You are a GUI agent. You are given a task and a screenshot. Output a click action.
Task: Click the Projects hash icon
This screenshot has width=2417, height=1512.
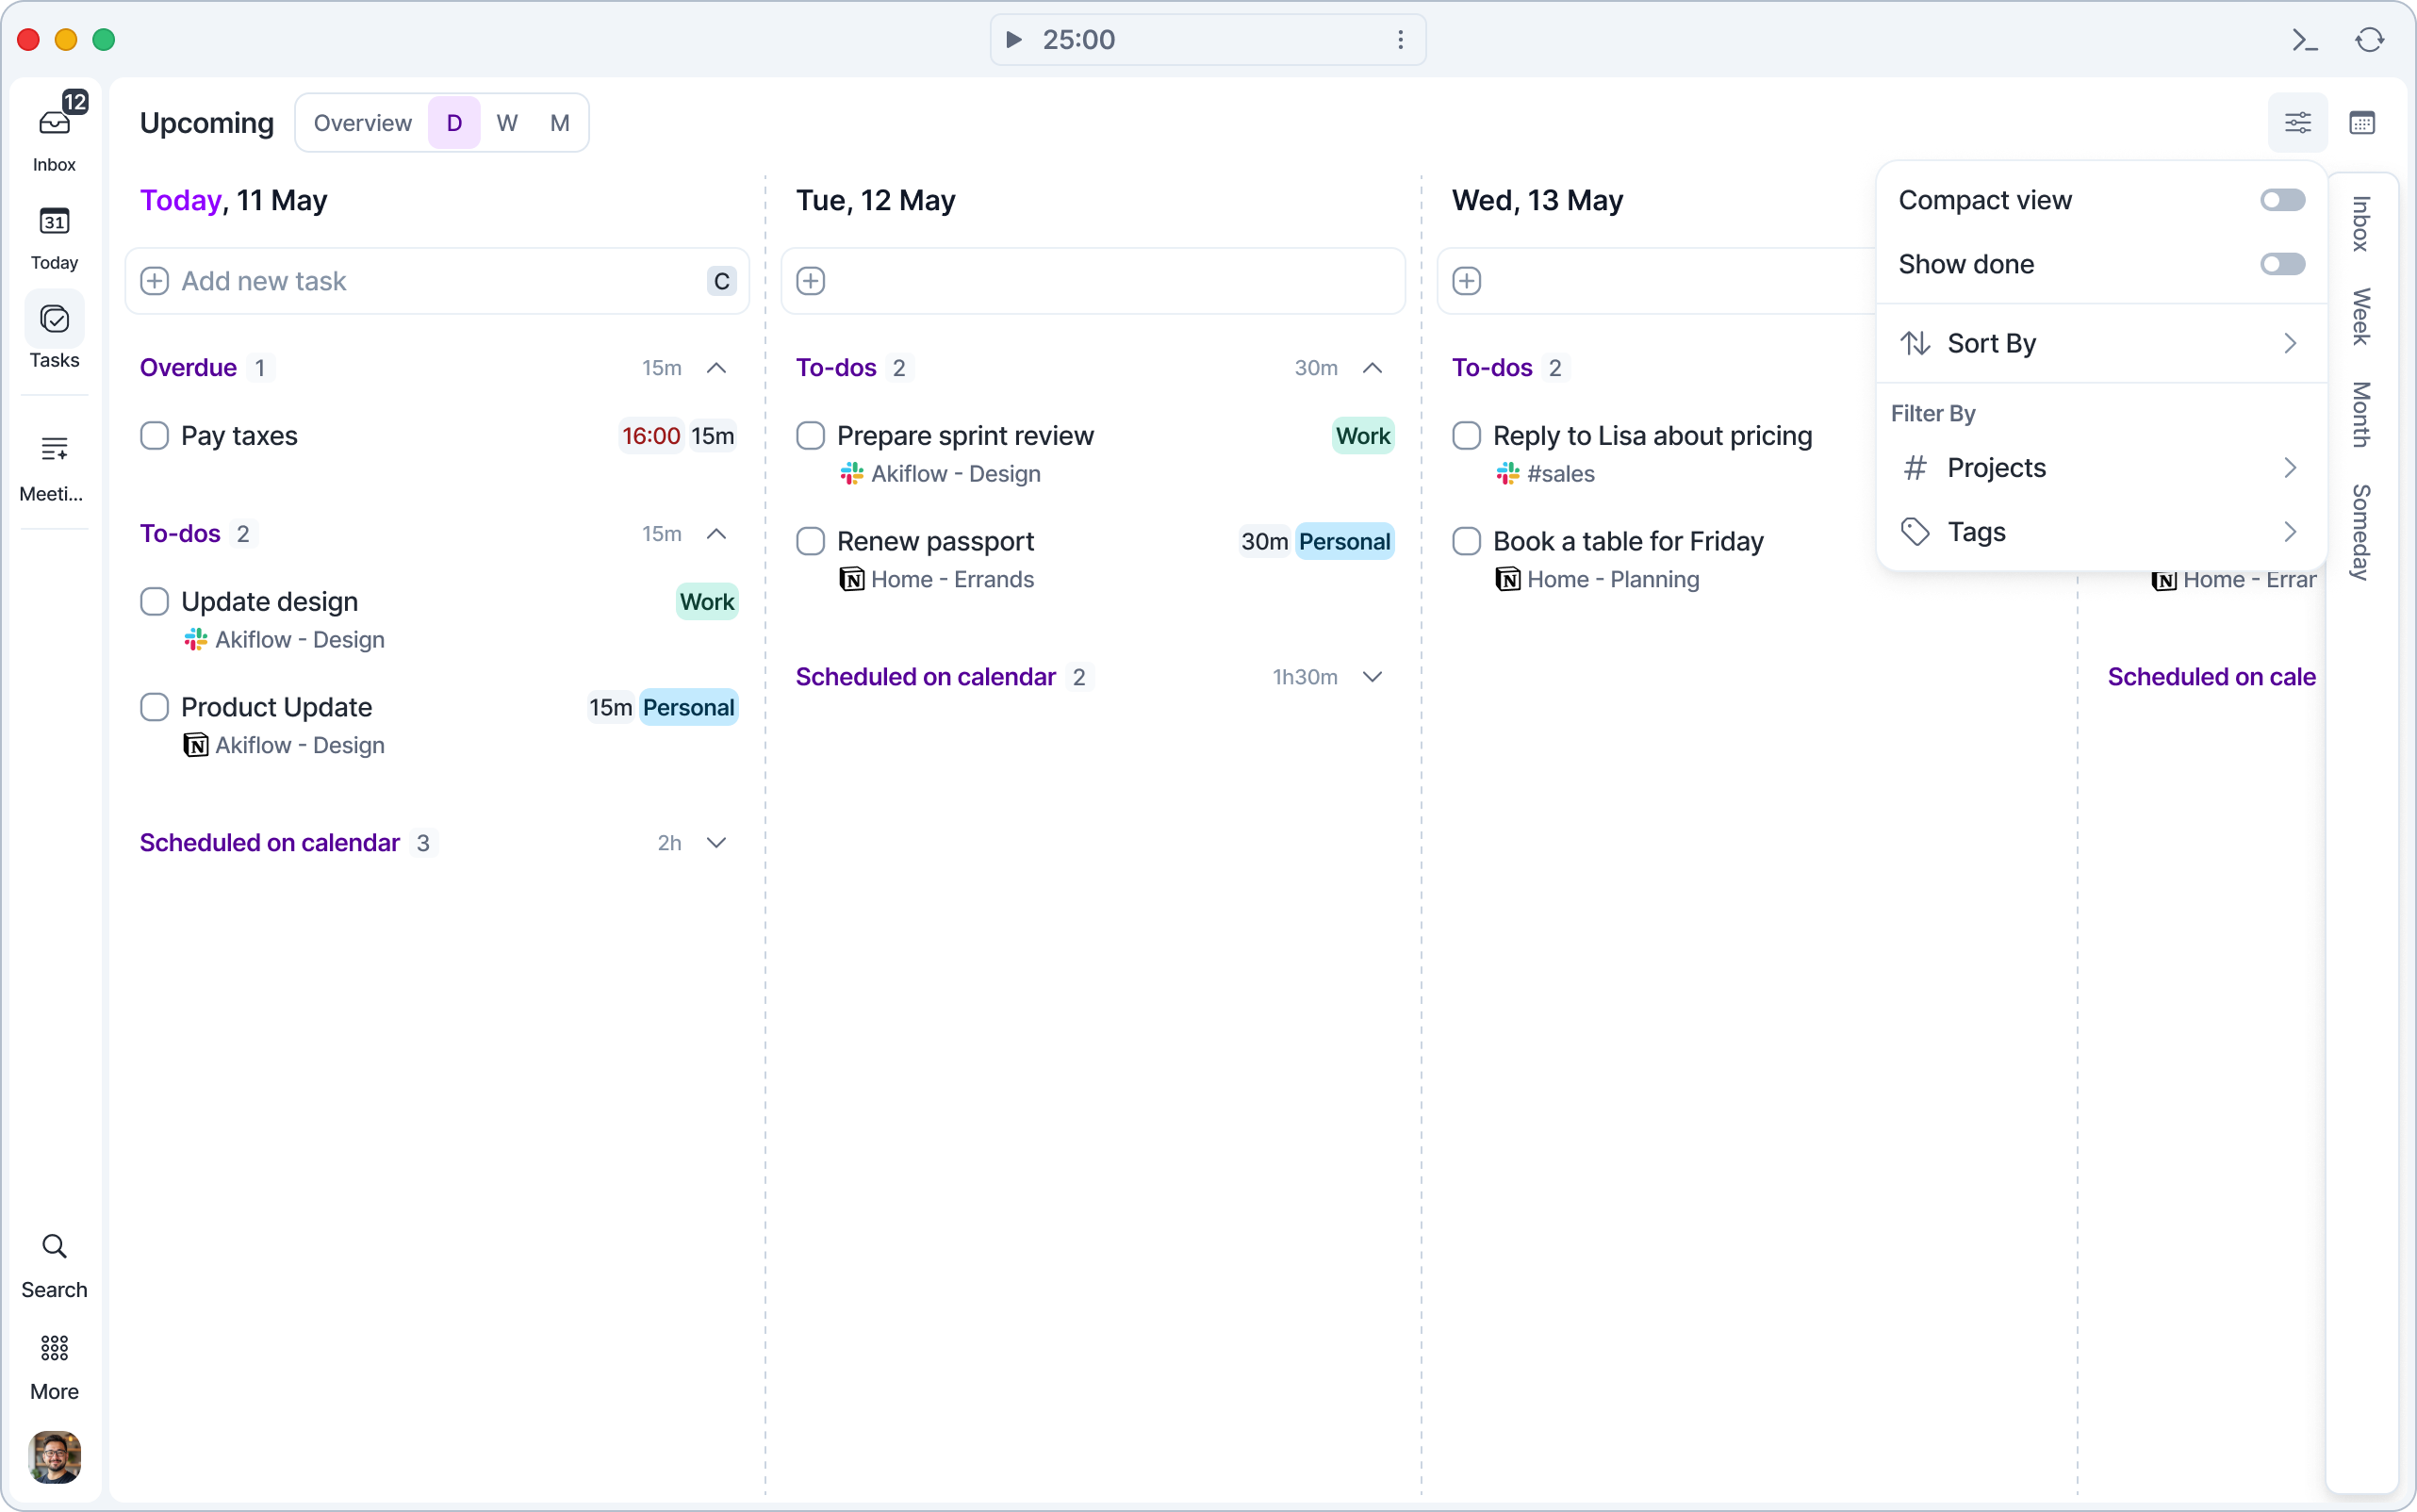1914,467
